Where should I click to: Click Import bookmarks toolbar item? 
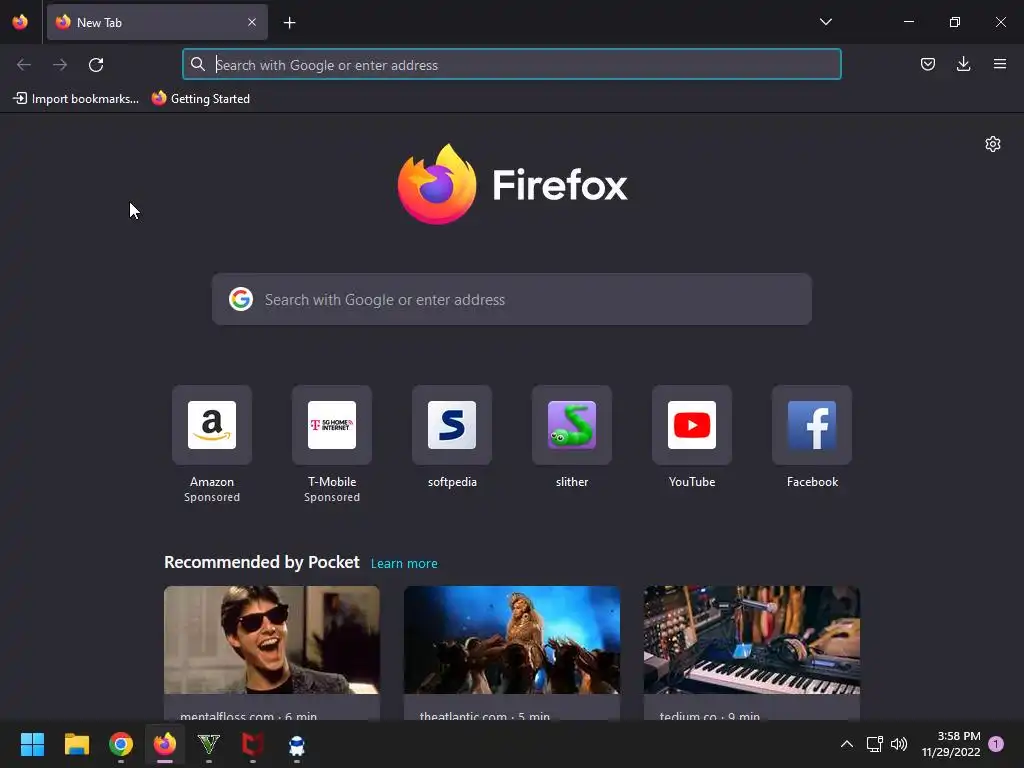(x=76, y=99)
